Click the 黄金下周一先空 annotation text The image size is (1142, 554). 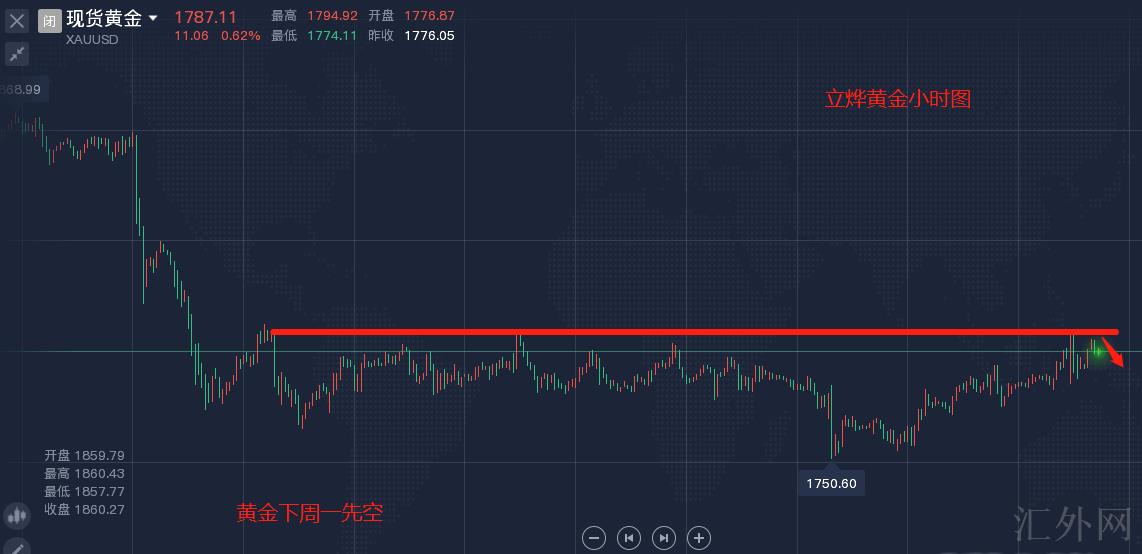click(x=310, y=513)
